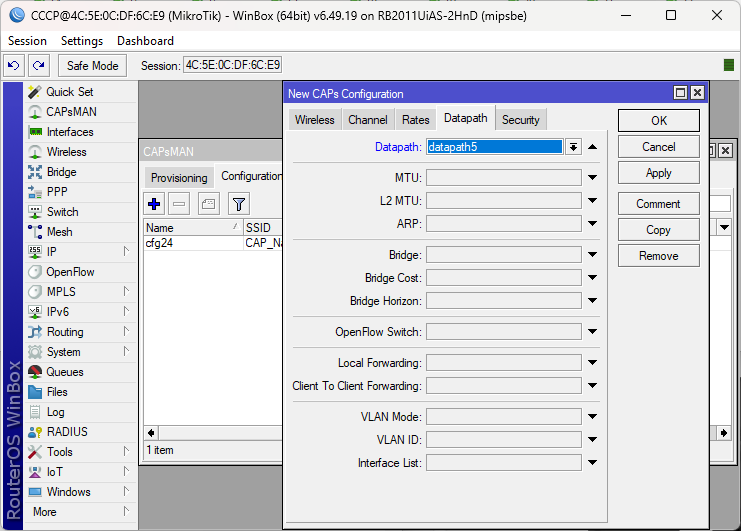The width and height of the screenshot is (741, 531).
Task: Open Quick Set from sidebar
Action: (69, 92)
